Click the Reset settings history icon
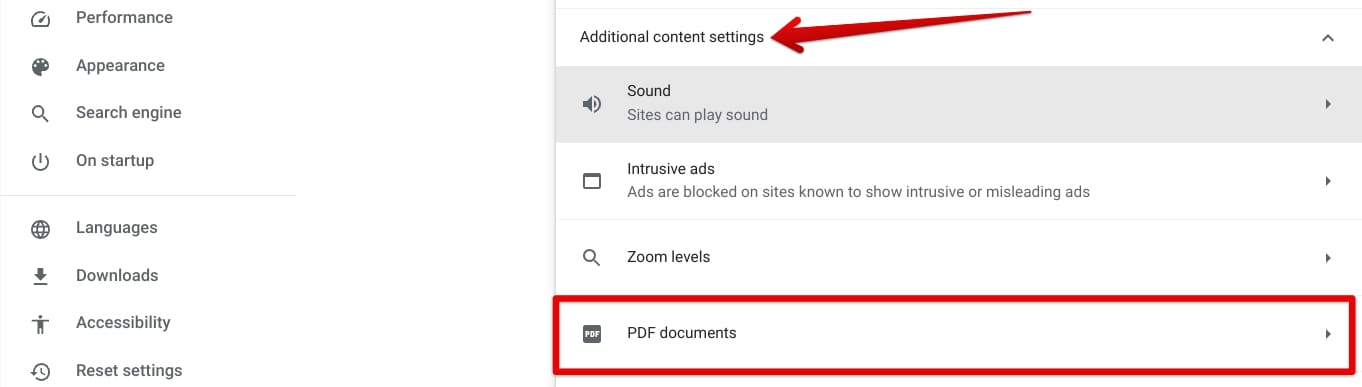The height and width of the screenshot is (387, 1362). coord(40,371)
